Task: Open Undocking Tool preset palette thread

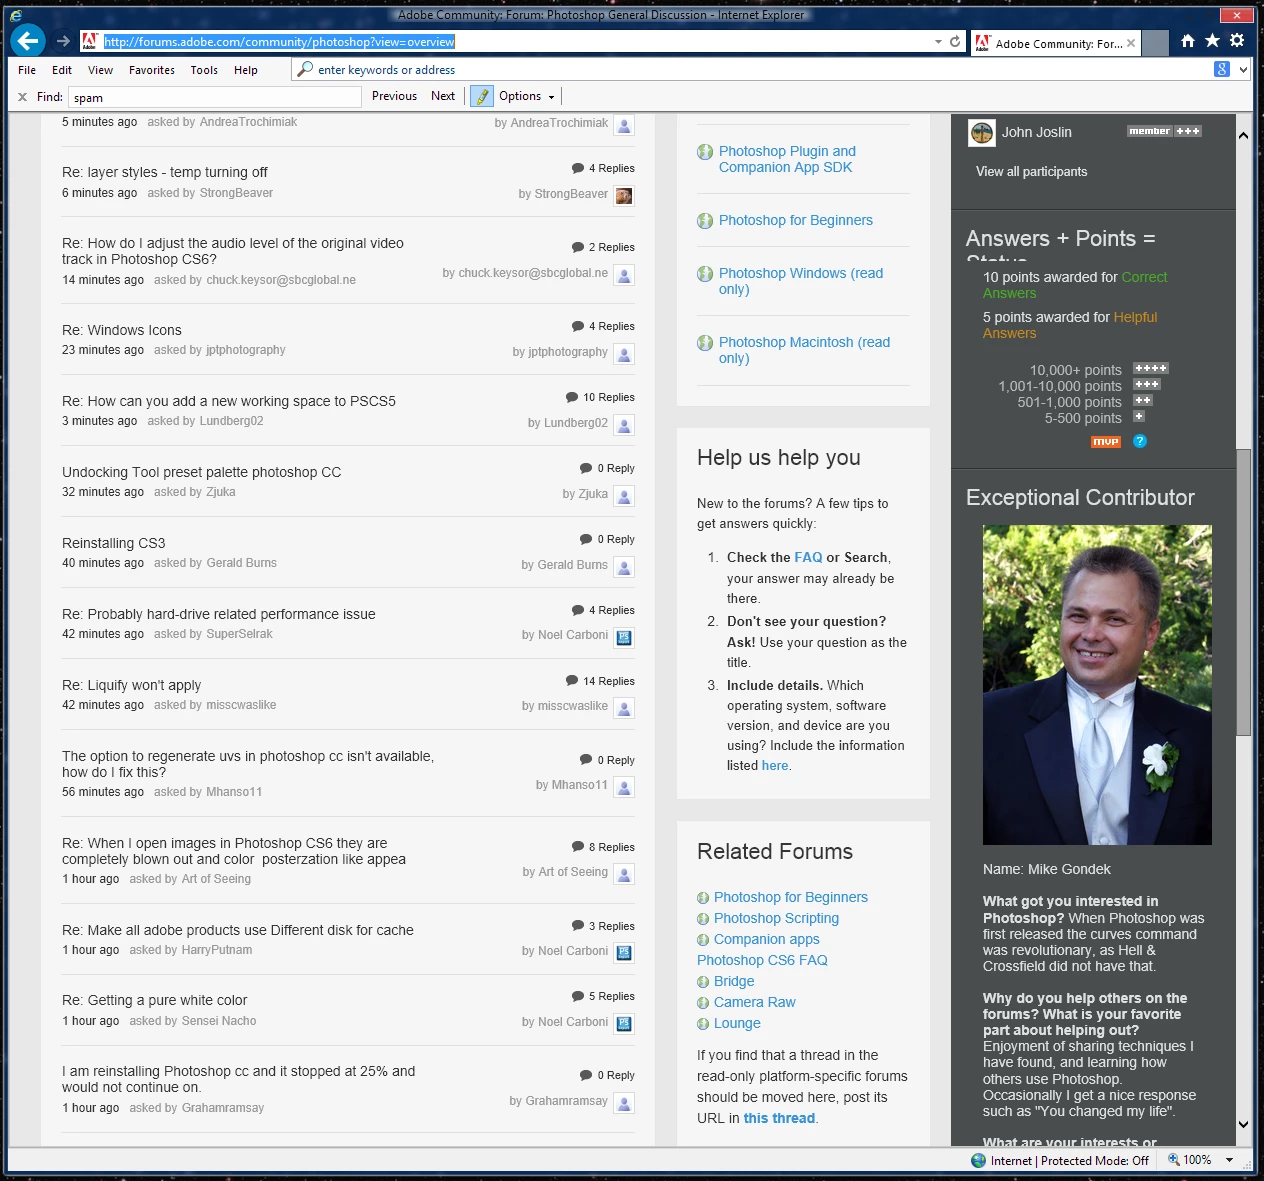Action: tap(201, 472)
